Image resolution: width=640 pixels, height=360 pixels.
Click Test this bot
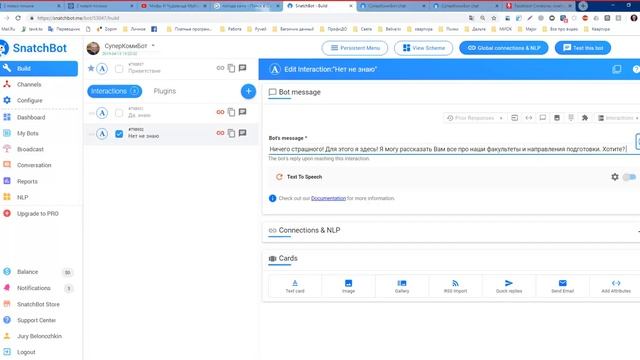pos(583,48)
